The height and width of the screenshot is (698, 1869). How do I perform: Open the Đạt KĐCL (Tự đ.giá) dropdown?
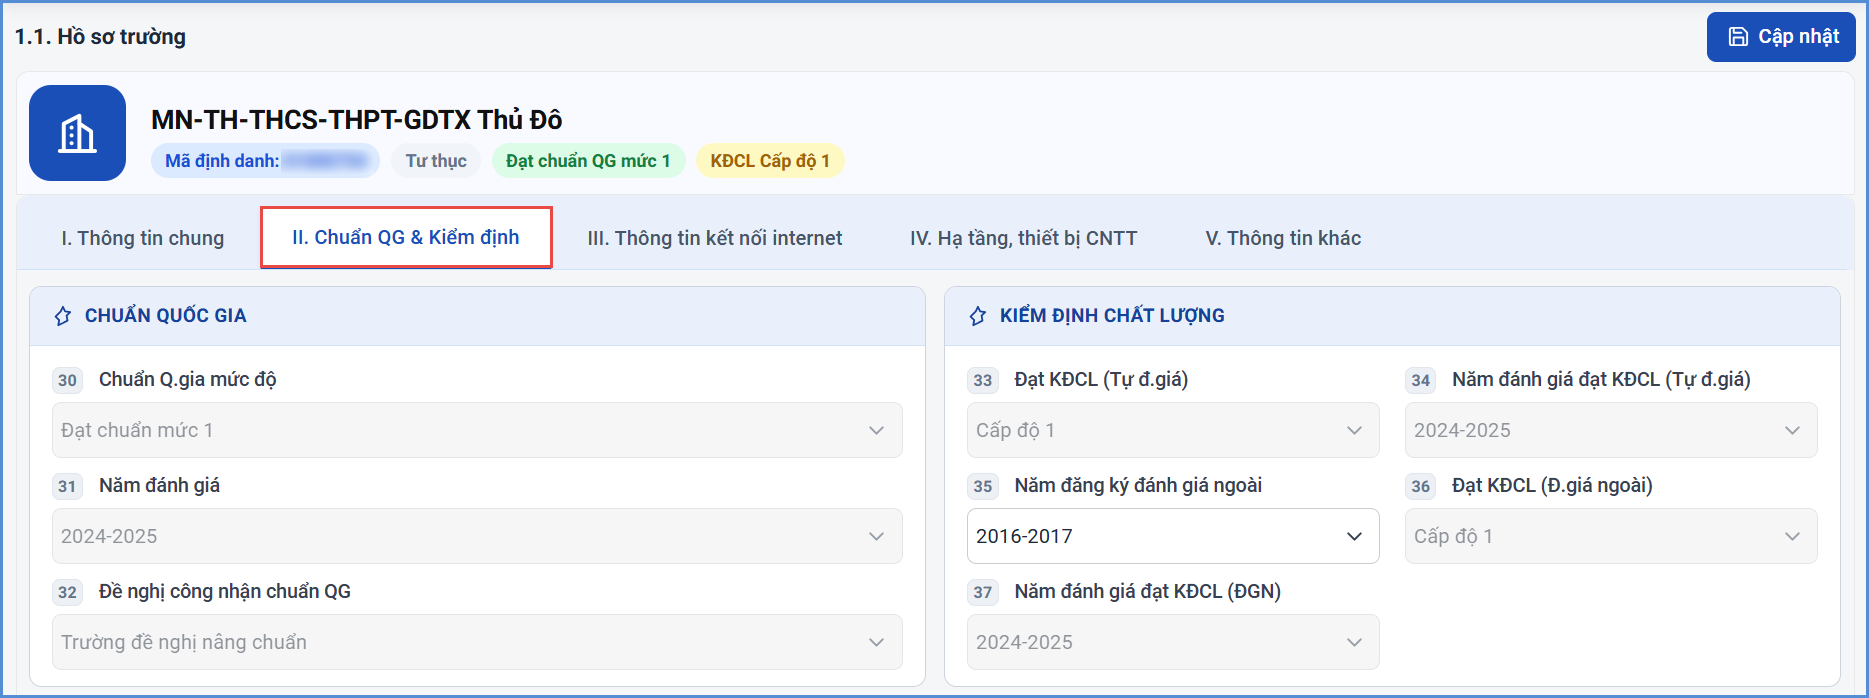(1173, 430)
